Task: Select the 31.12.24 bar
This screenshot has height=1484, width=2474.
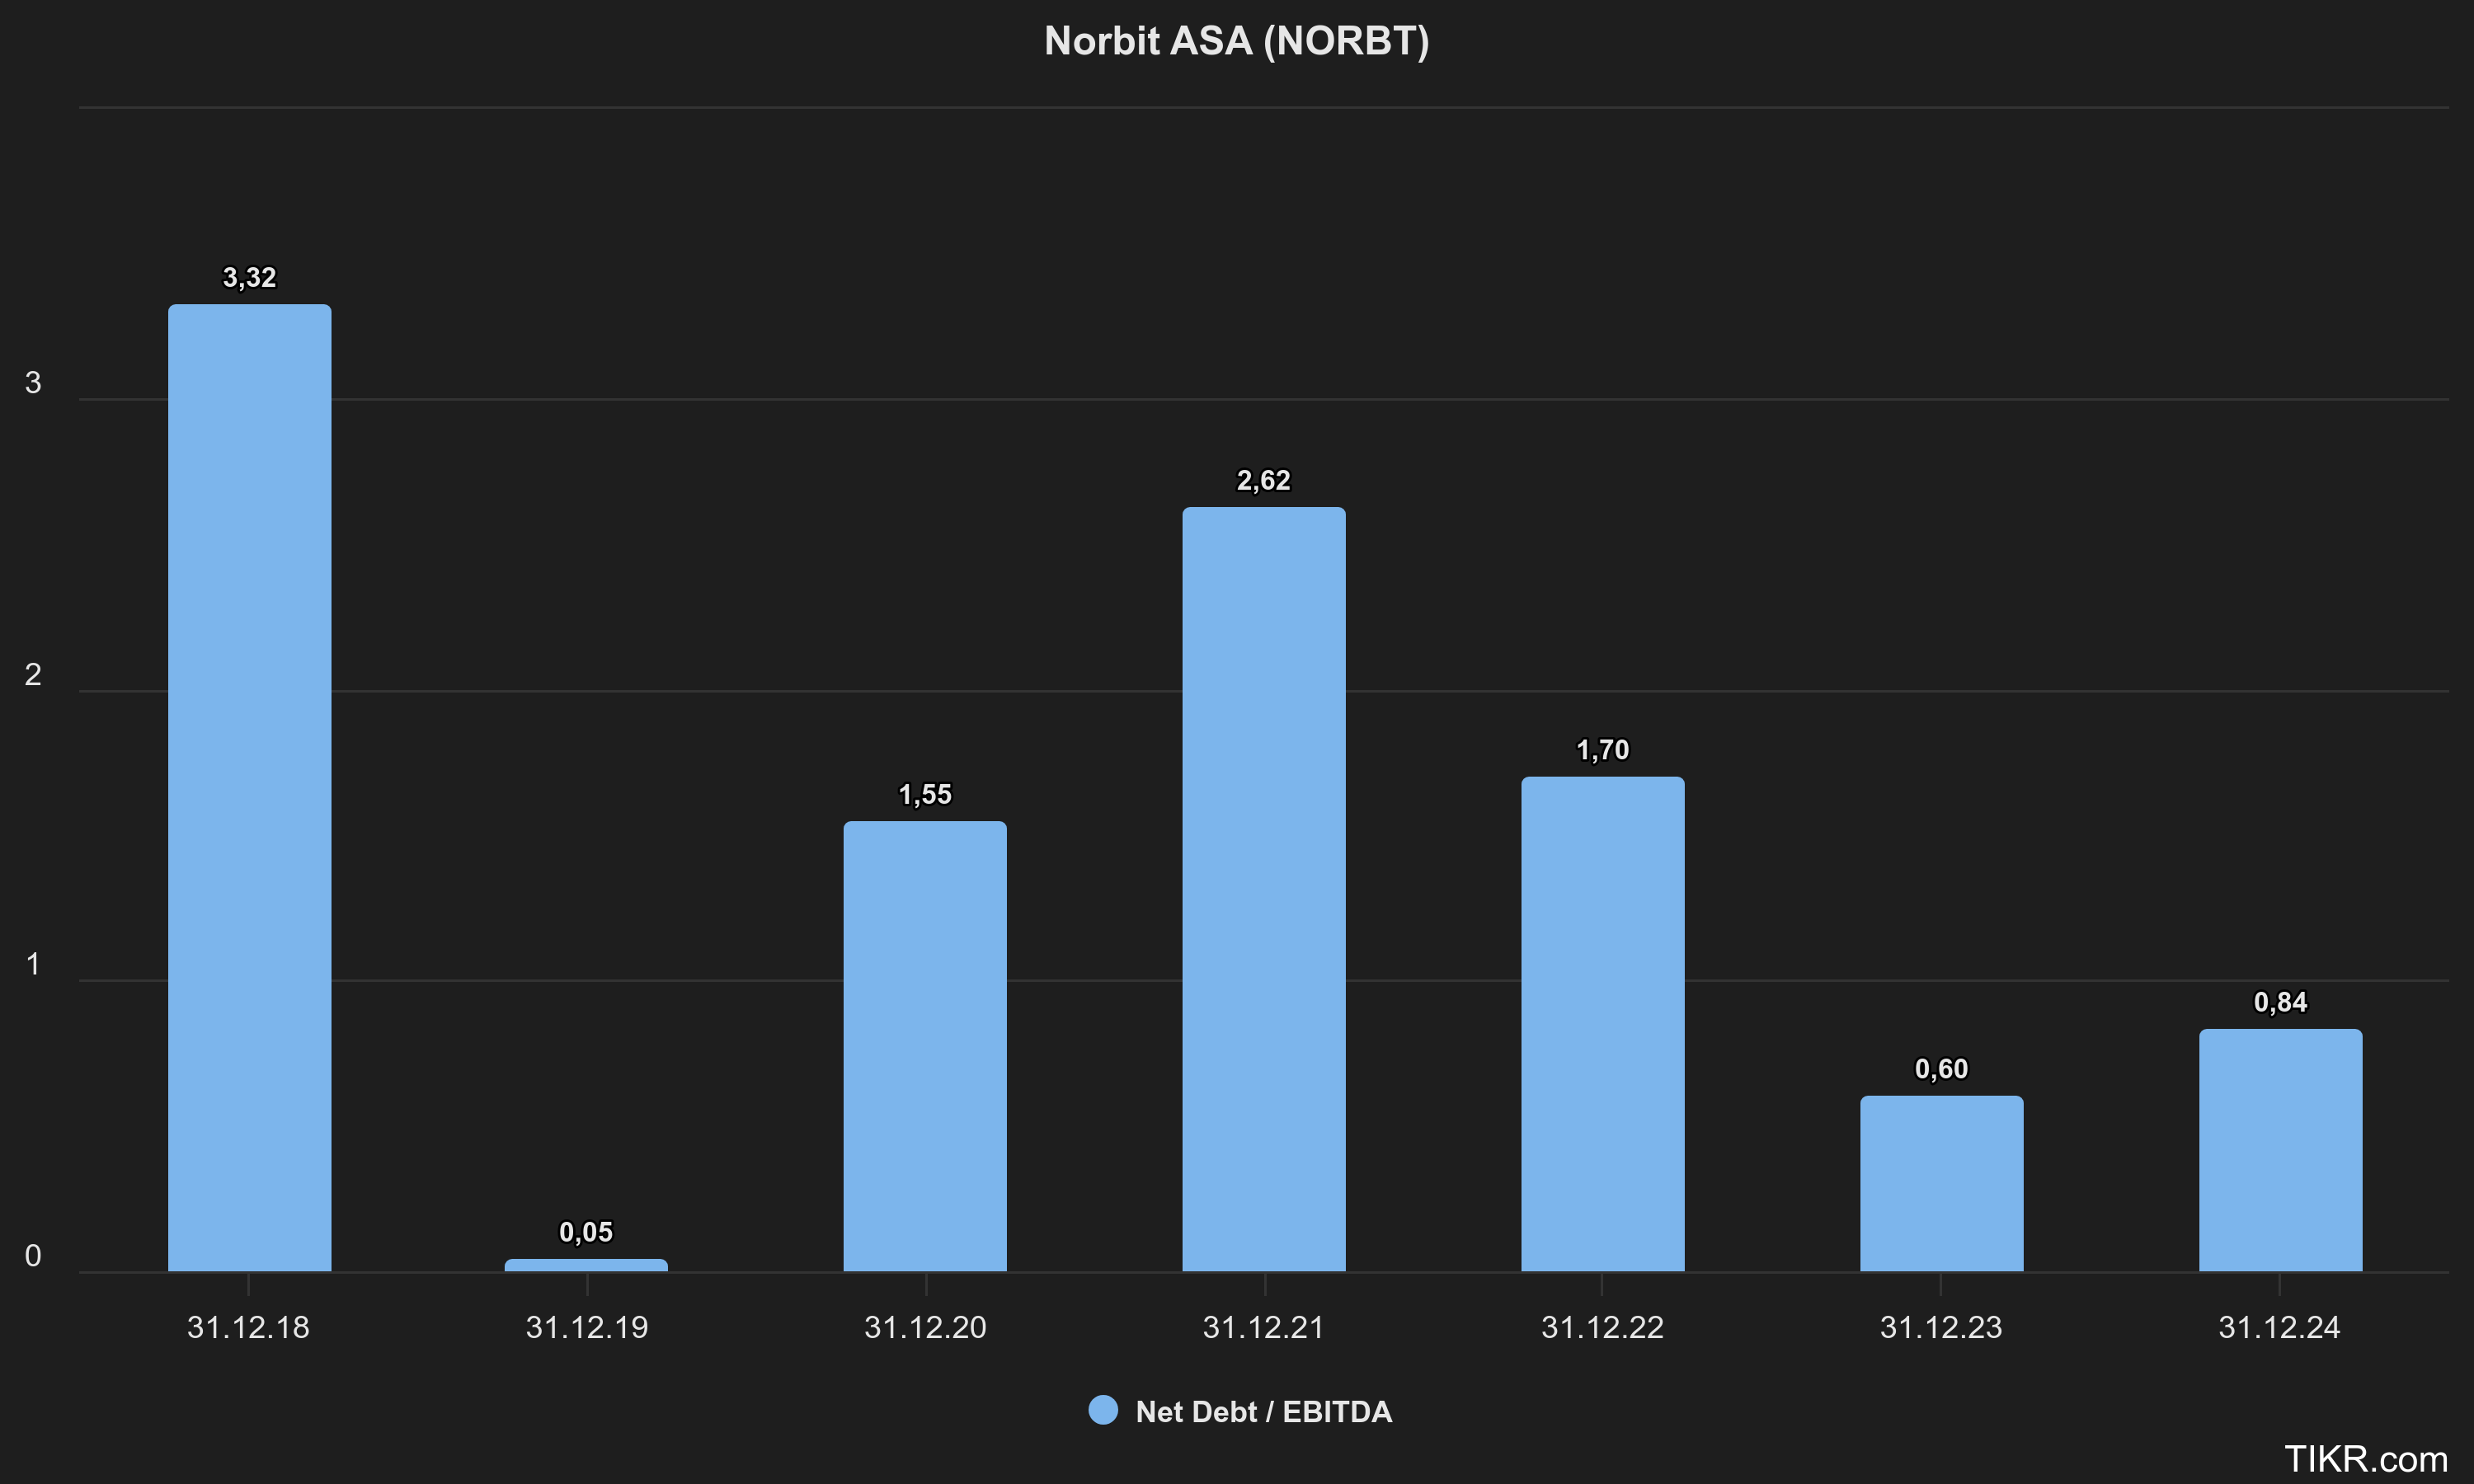Action: tap(2280, 1150)
